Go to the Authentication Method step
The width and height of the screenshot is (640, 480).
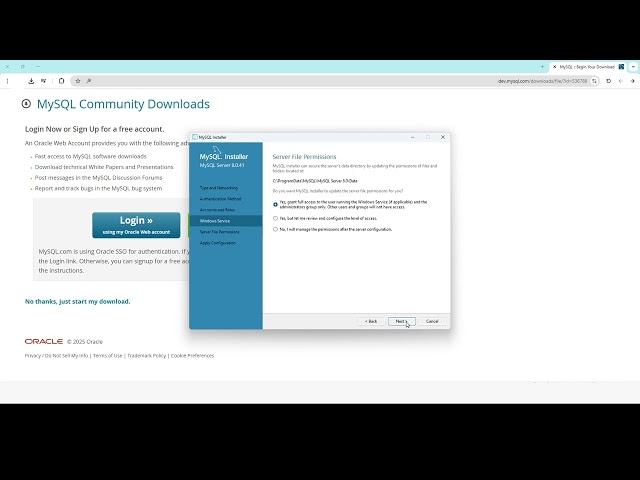[x=220, y=199]
